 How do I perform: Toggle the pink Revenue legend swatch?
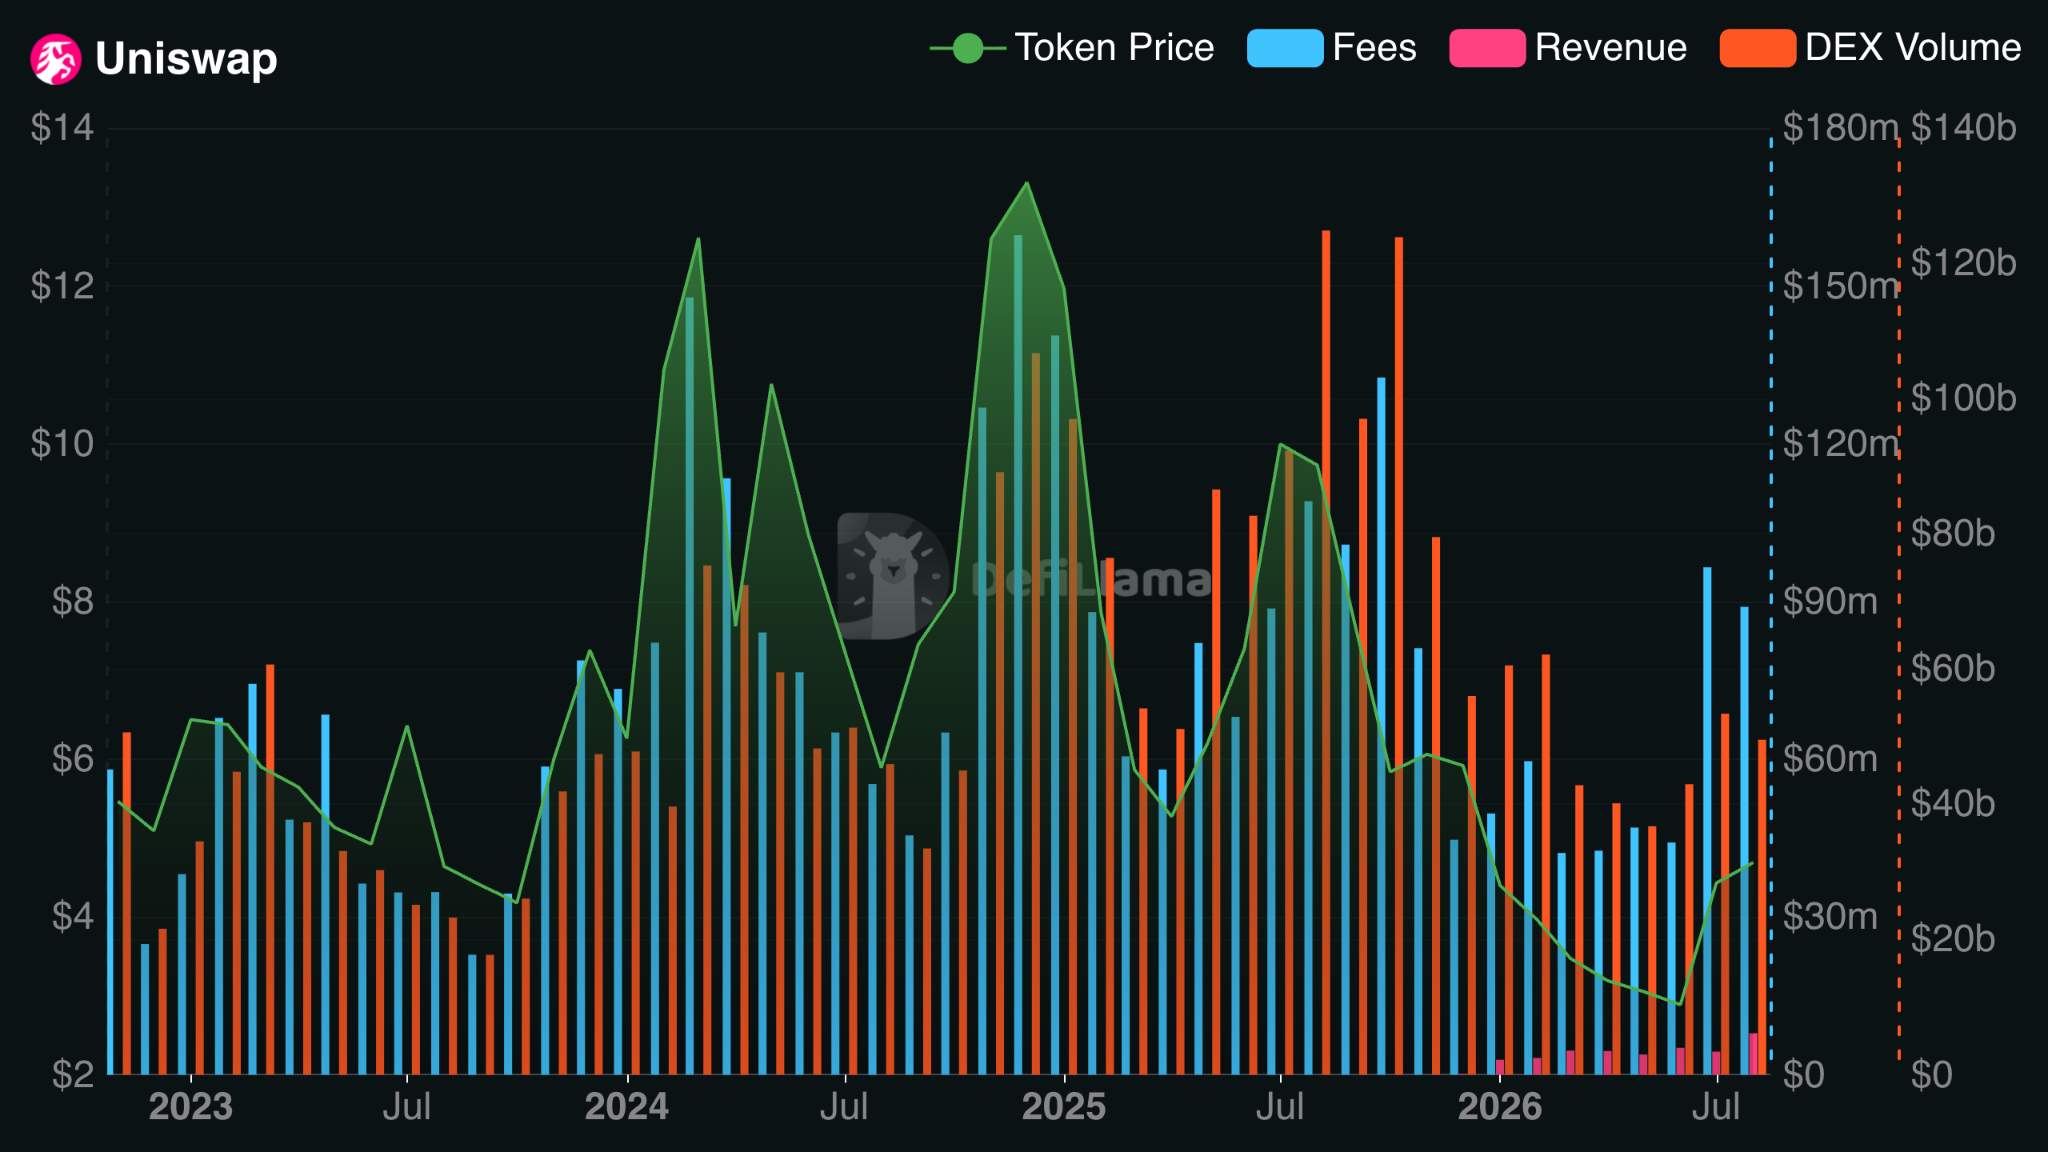[x=1487, y=48]
